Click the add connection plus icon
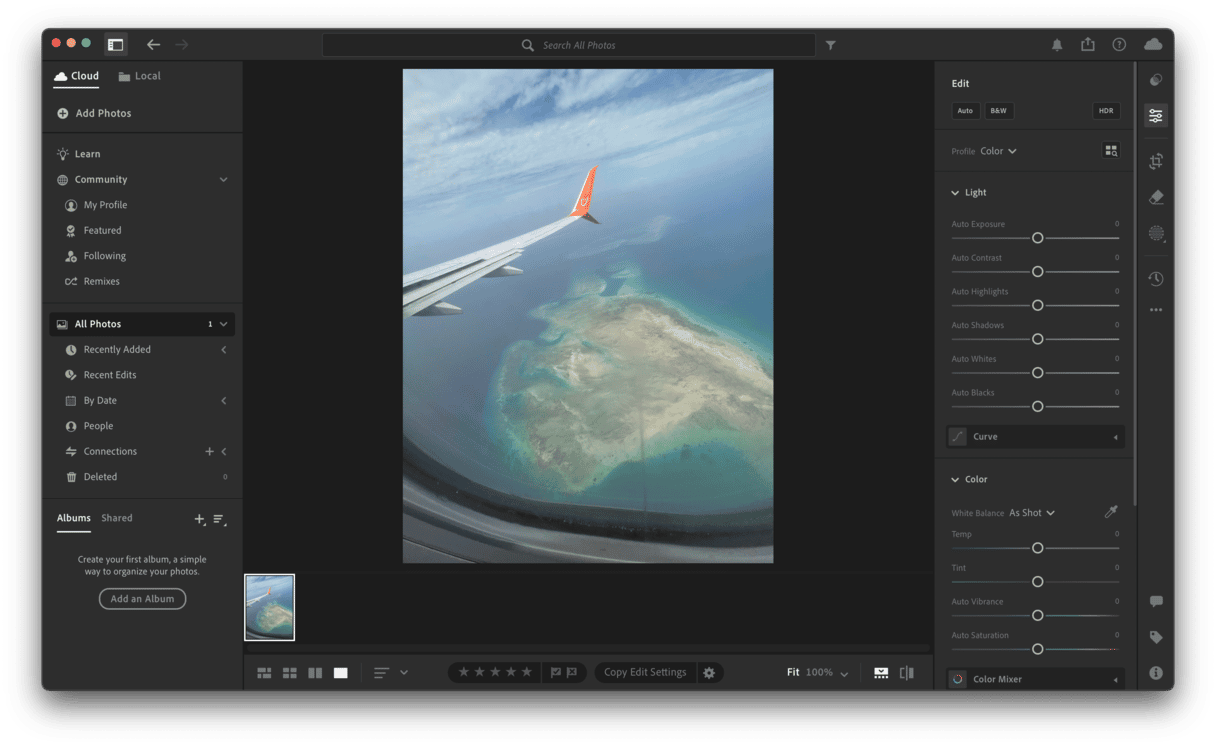This screenshot has width=1216, height=746. (209, 451)
